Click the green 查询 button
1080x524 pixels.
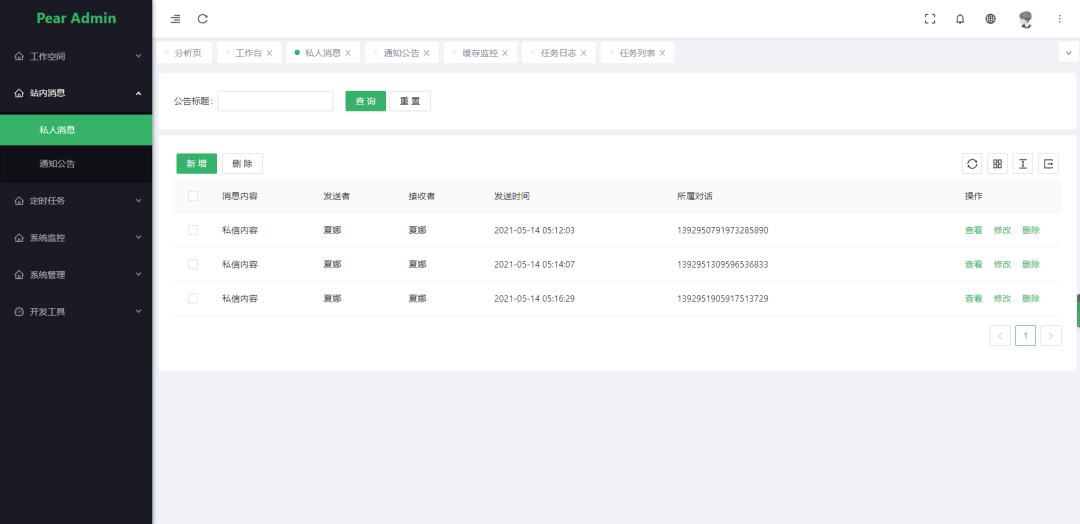(x=365, y=101)
